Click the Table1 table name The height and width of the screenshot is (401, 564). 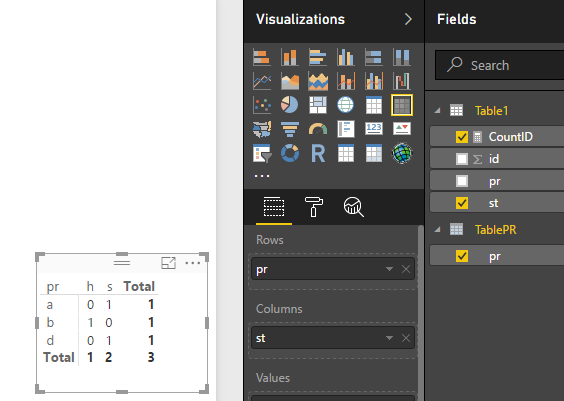coord(491,110)
